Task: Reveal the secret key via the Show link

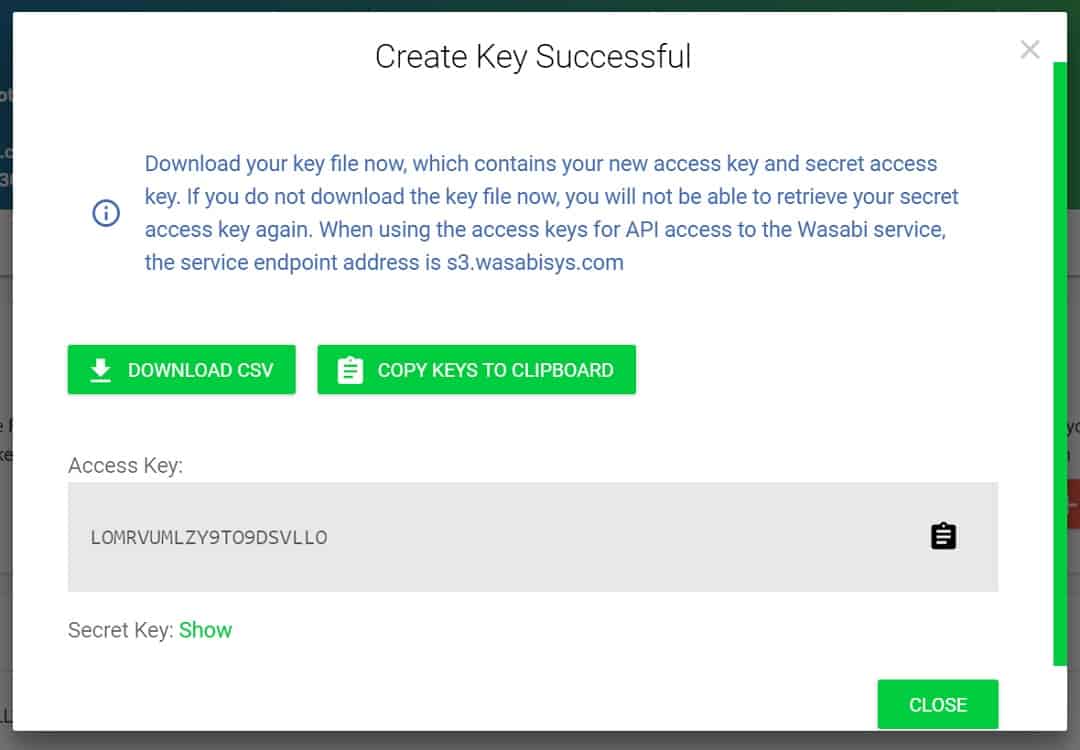Action: pyautogui.click(x=205, y=630)
